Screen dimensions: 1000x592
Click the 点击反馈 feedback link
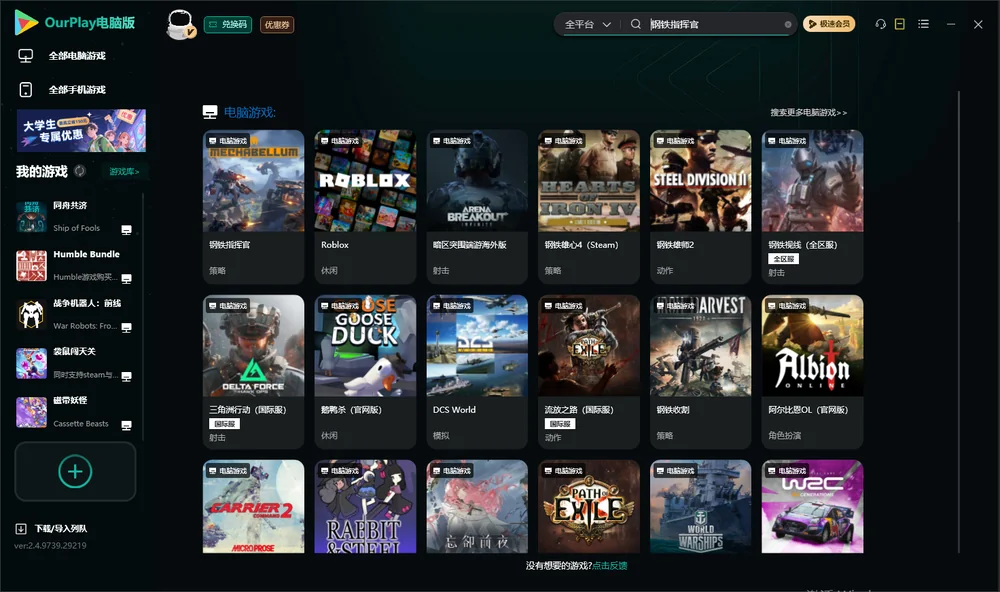tap(610, 566)
